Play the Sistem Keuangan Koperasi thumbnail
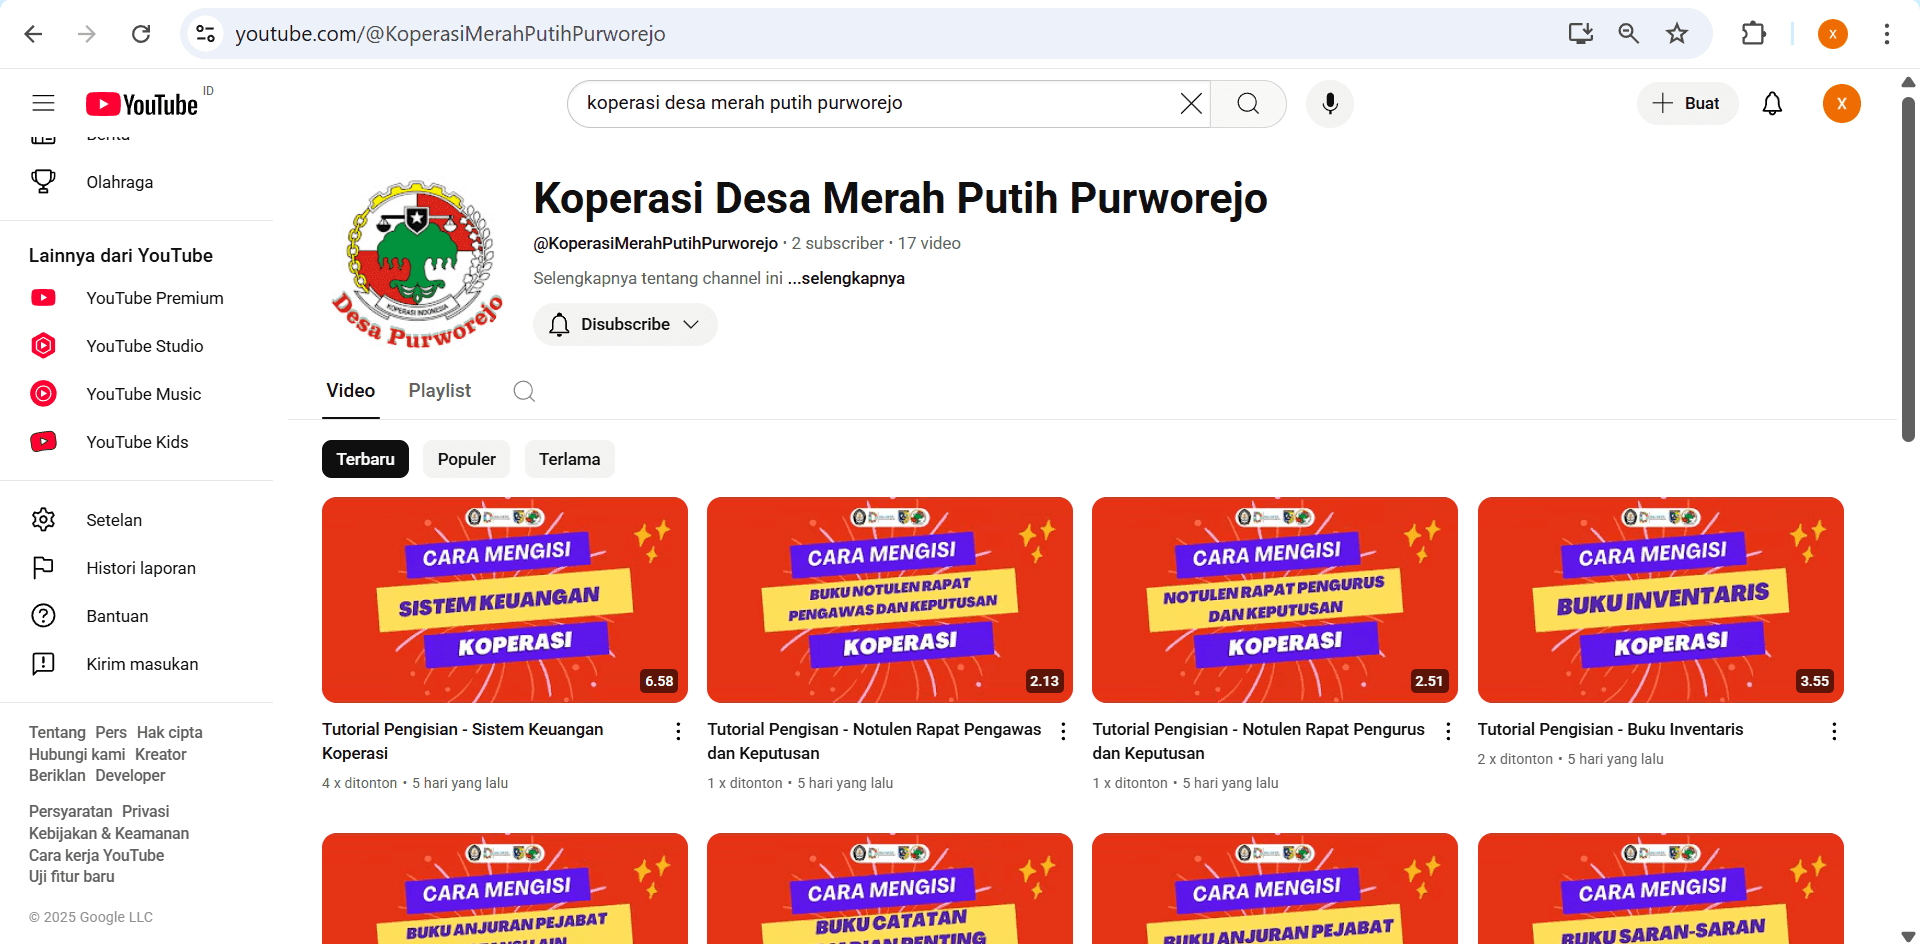Image resolution: width=1920 pixels, height=944 pixels. (x=505, y=600)
